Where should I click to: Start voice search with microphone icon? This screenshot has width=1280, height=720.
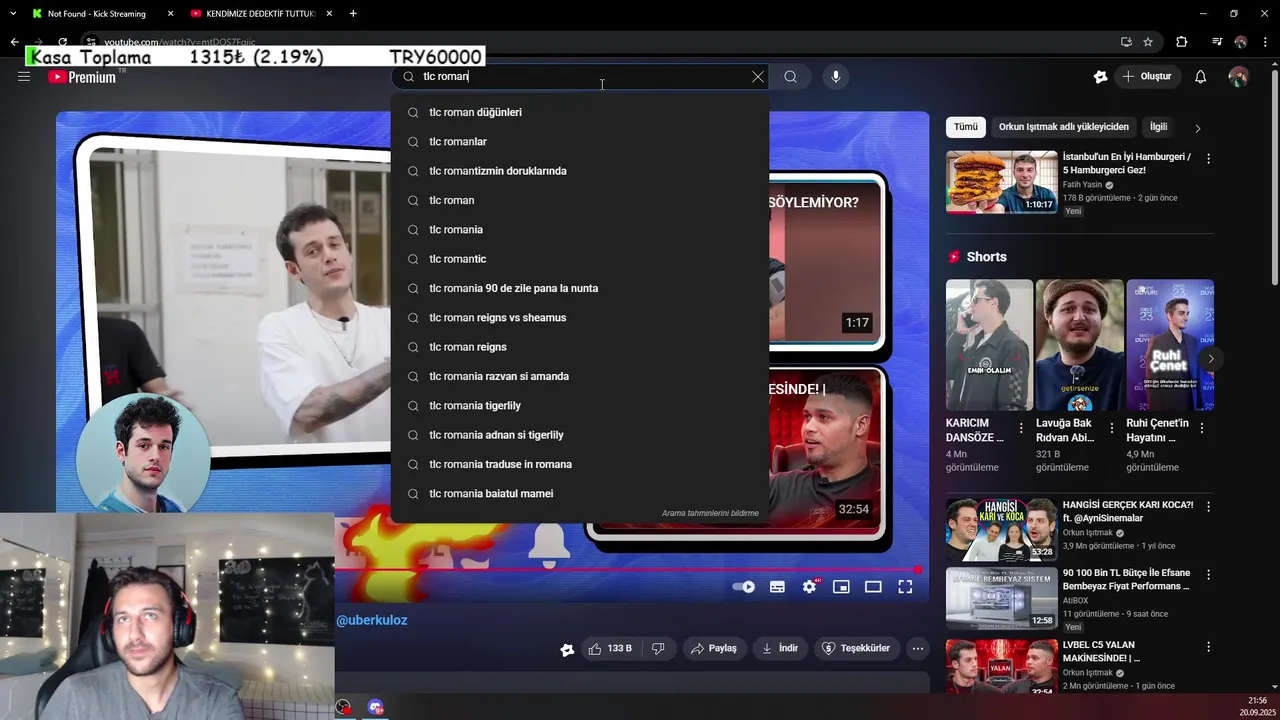(836, 77)
